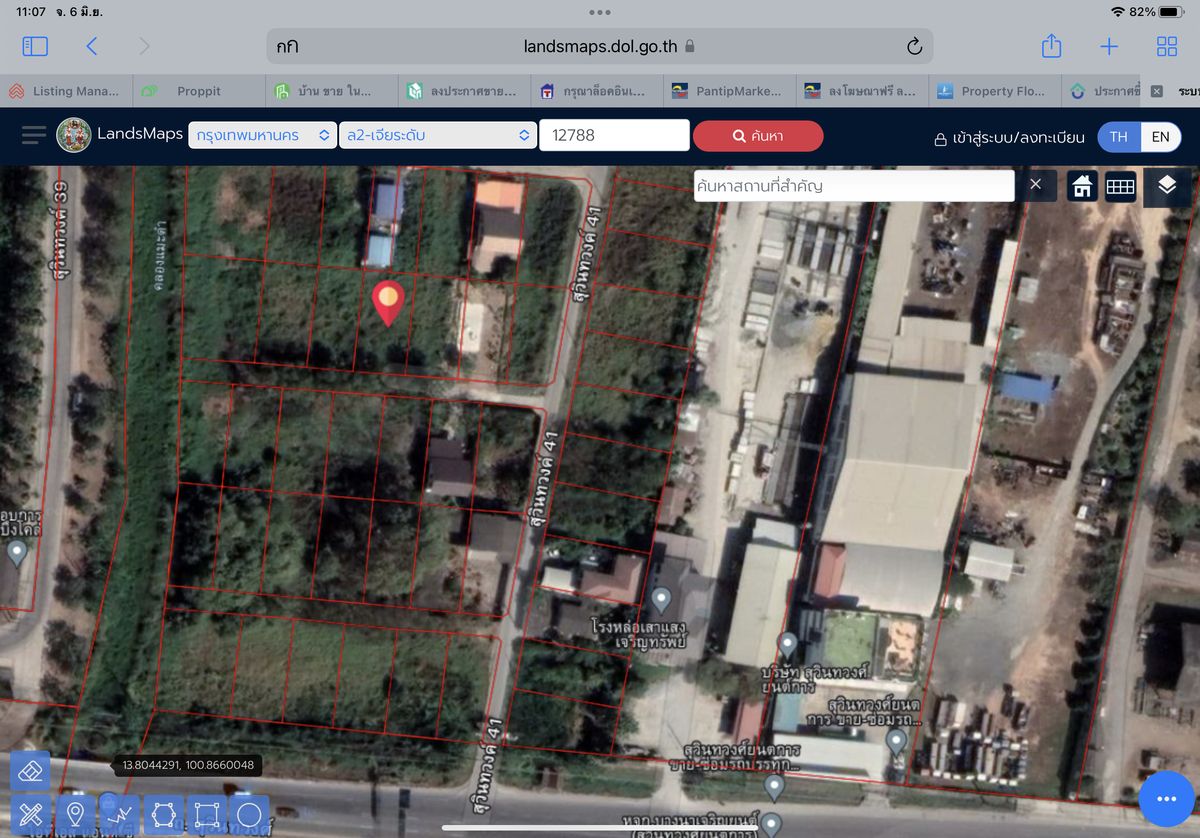
Task: Expand the ล2-เจียระดับ district dropdown
Action: point(439,135)
